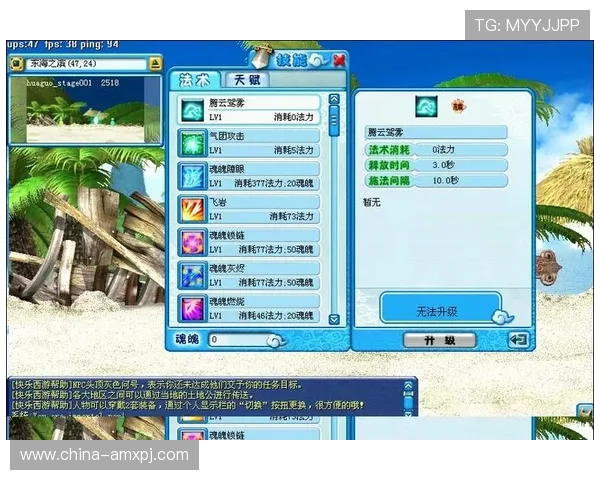Click the 0法力 value
600x480 pixels.
click(443, 150)
